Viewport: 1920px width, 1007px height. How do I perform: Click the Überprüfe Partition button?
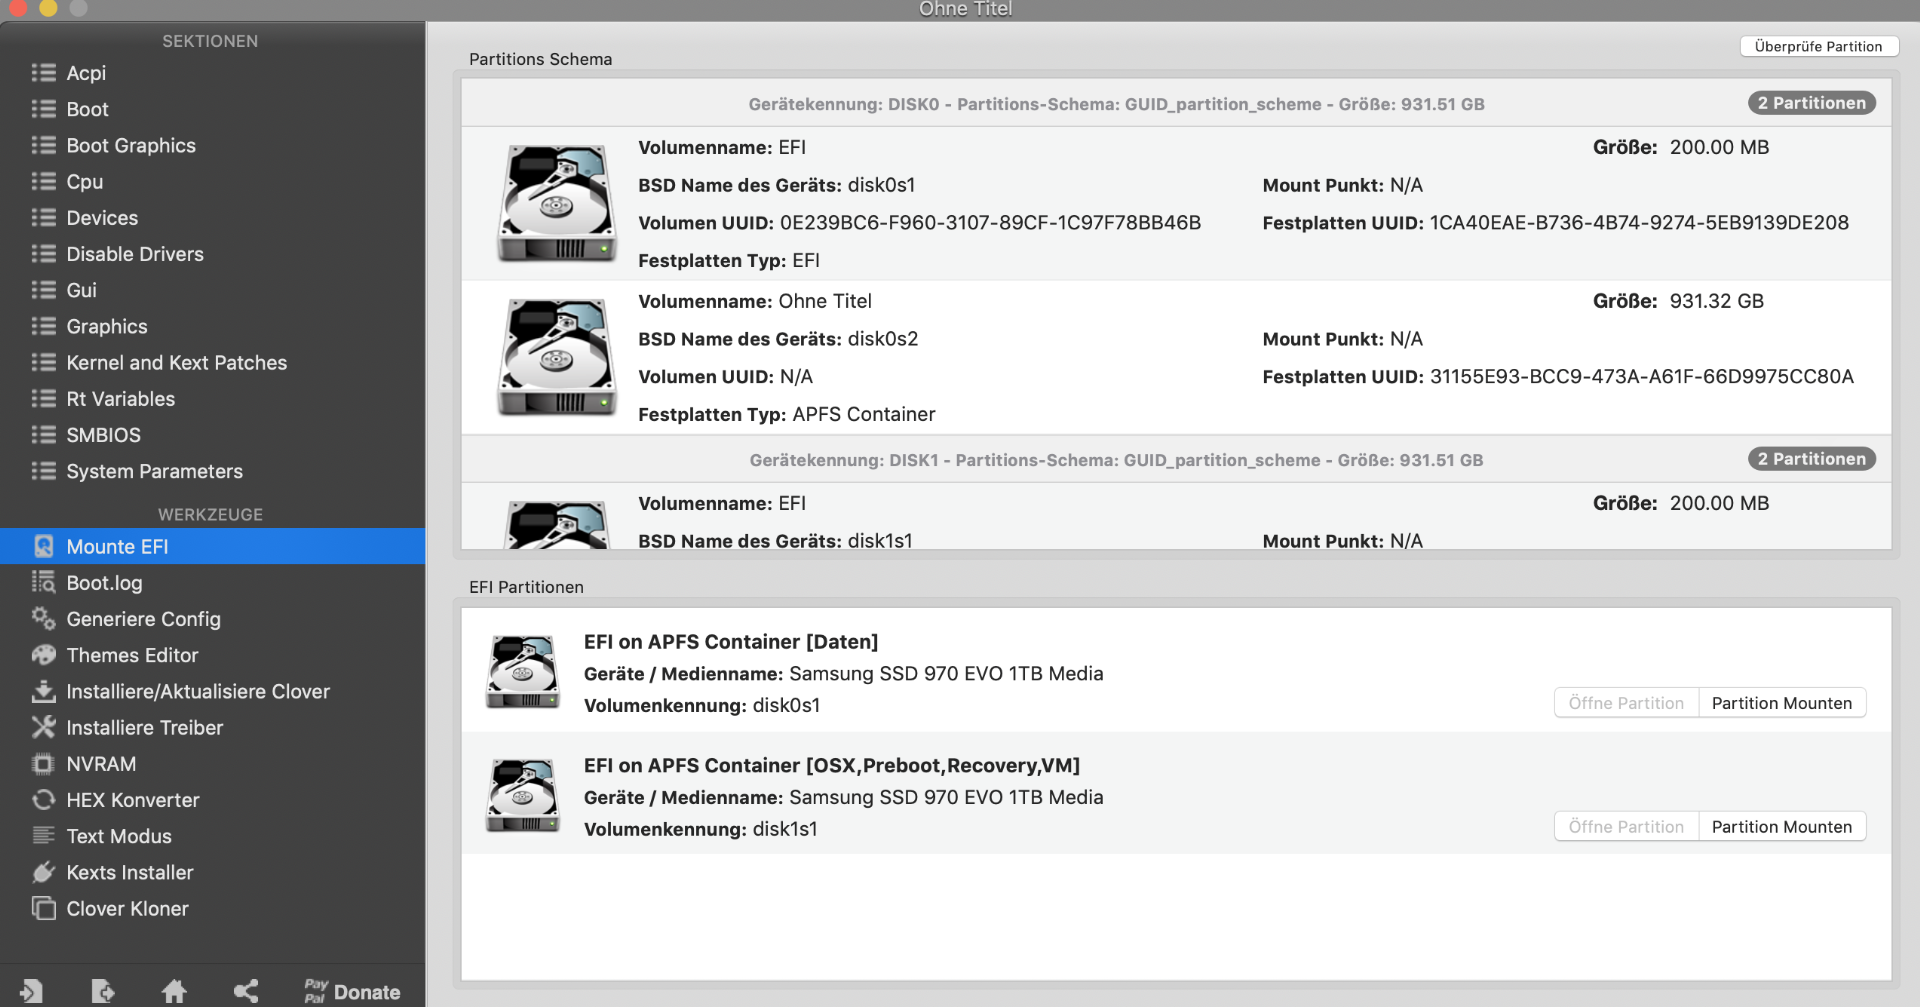[x=1818, y=46]
